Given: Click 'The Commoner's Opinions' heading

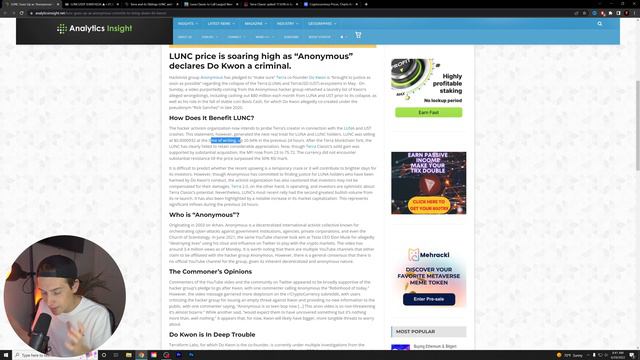Looking at the screenshot, I should point(210,272).
